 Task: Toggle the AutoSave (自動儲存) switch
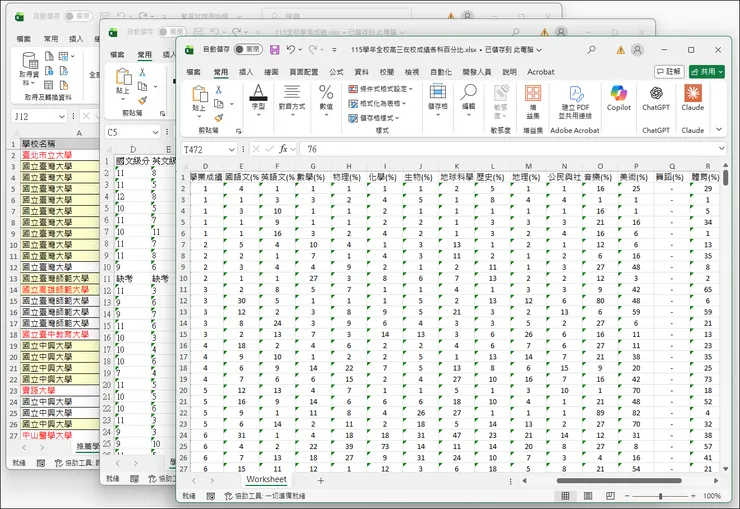[249, 49]
